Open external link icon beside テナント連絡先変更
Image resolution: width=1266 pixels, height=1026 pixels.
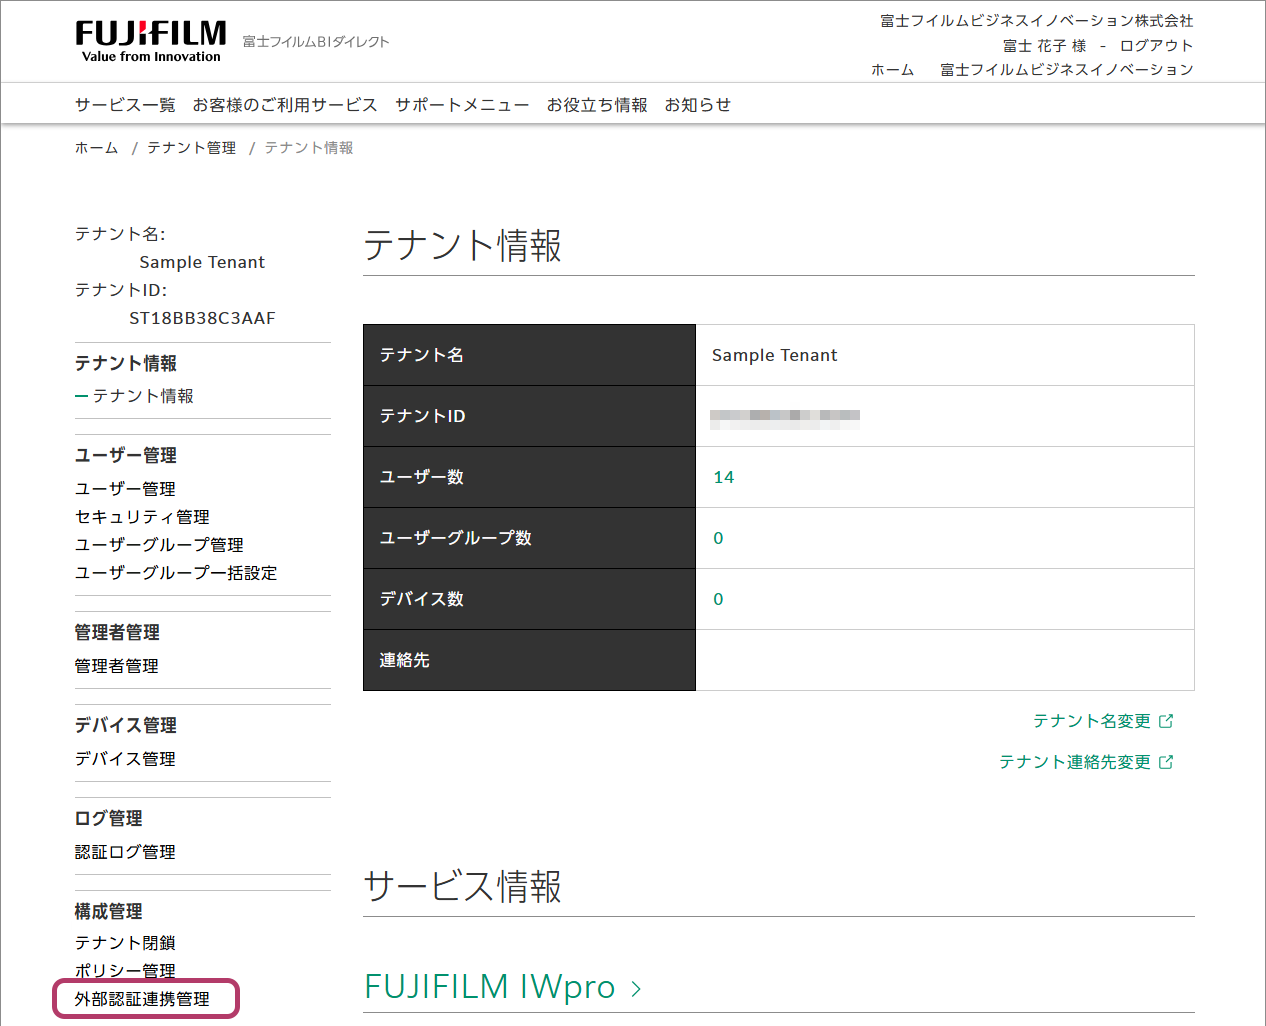1166,762
